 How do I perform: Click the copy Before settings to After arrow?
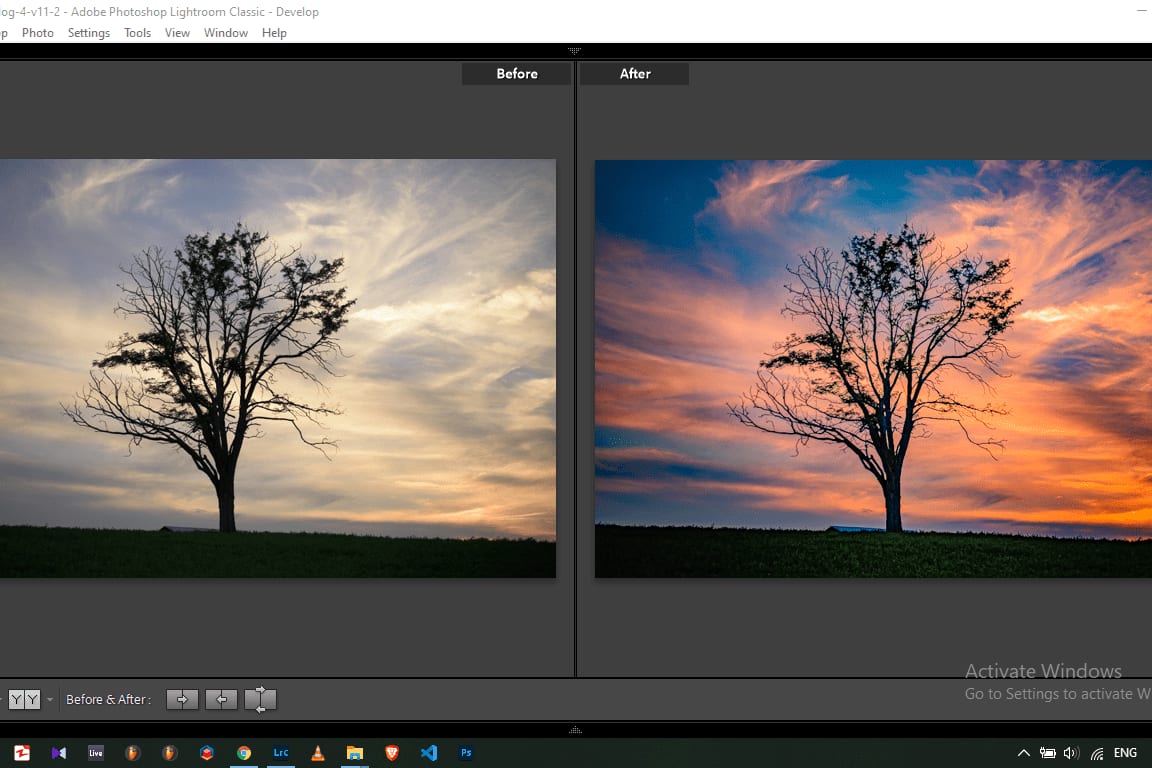coord(182,700)
